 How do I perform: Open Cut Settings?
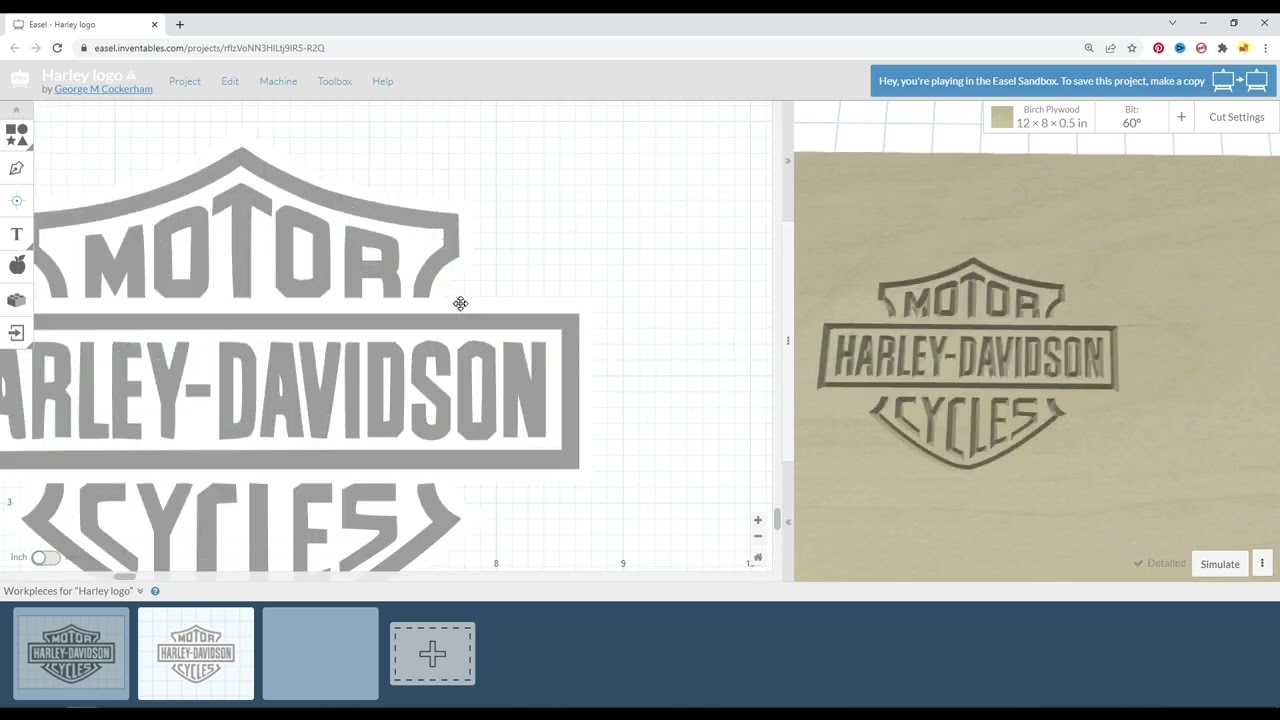(1237, 117)
